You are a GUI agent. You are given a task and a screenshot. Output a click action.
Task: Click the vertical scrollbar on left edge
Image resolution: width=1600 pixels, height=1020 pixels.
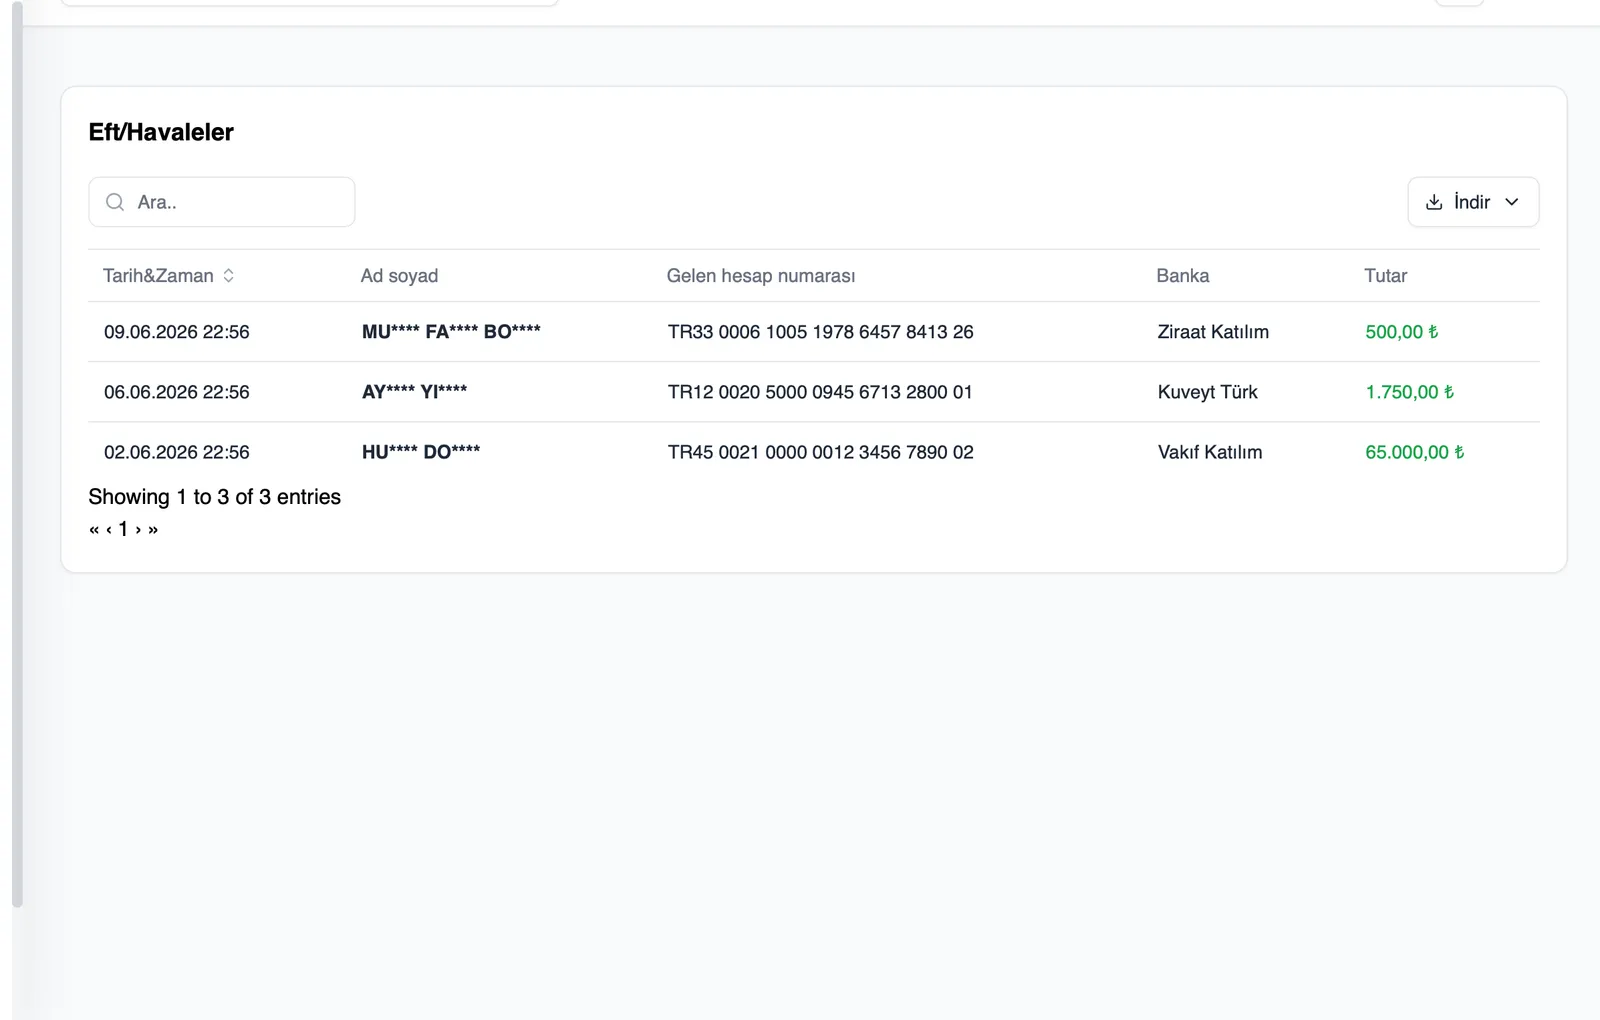[17, 455]
